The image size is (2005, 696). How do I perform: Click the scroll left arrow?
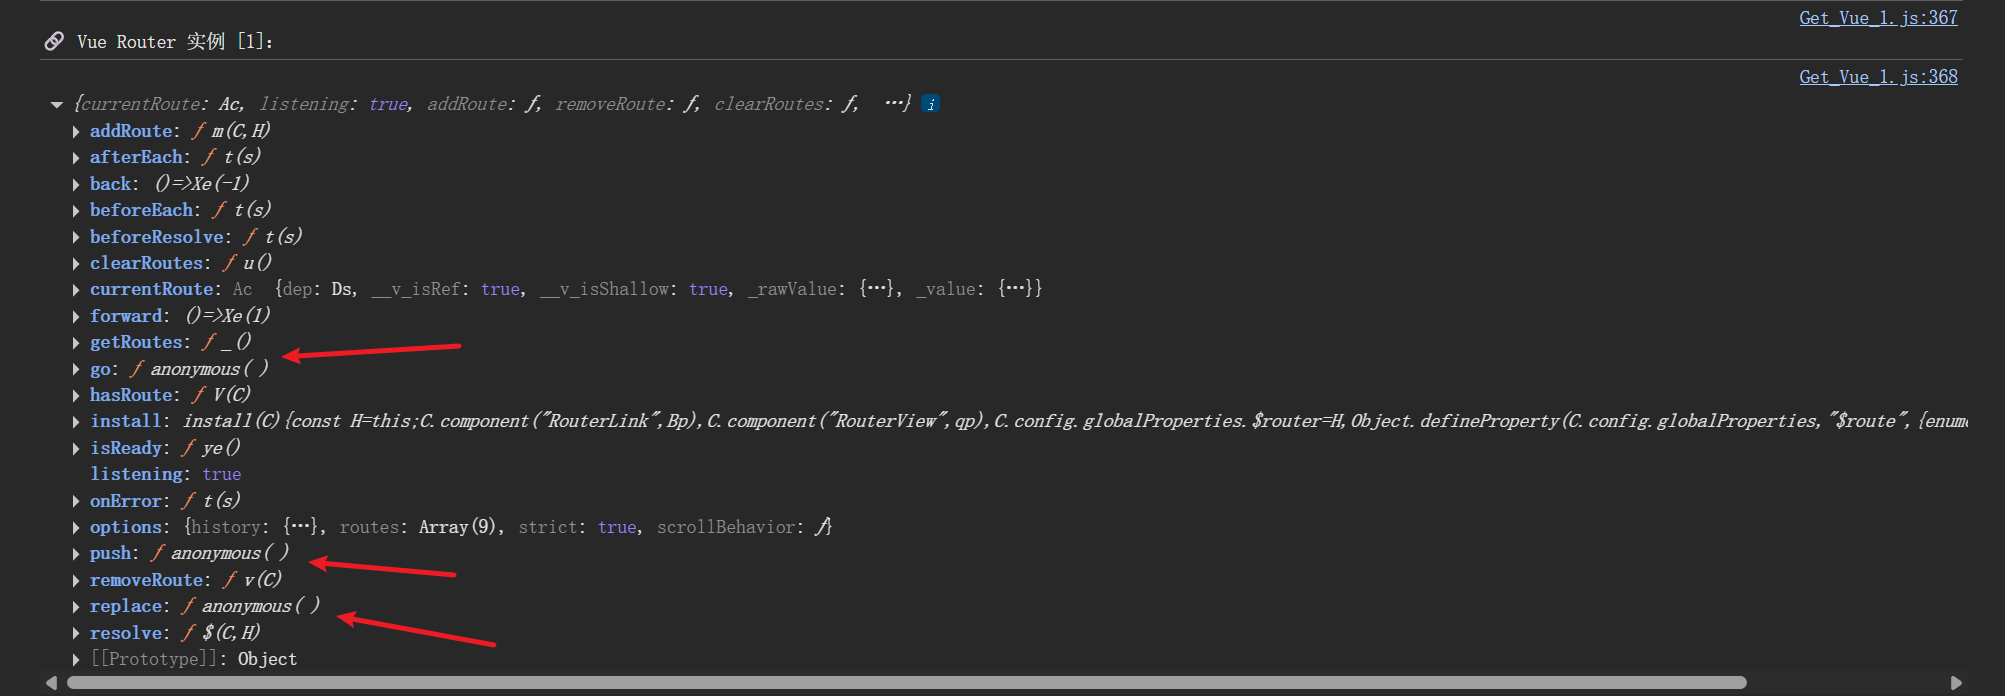pos(52,683)
